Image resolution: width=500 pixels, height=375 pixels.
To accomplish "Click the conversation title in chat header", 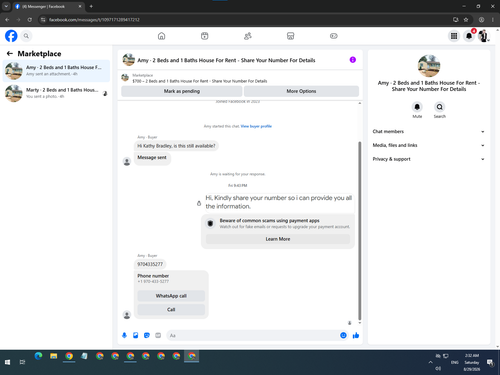I will 226,60.
